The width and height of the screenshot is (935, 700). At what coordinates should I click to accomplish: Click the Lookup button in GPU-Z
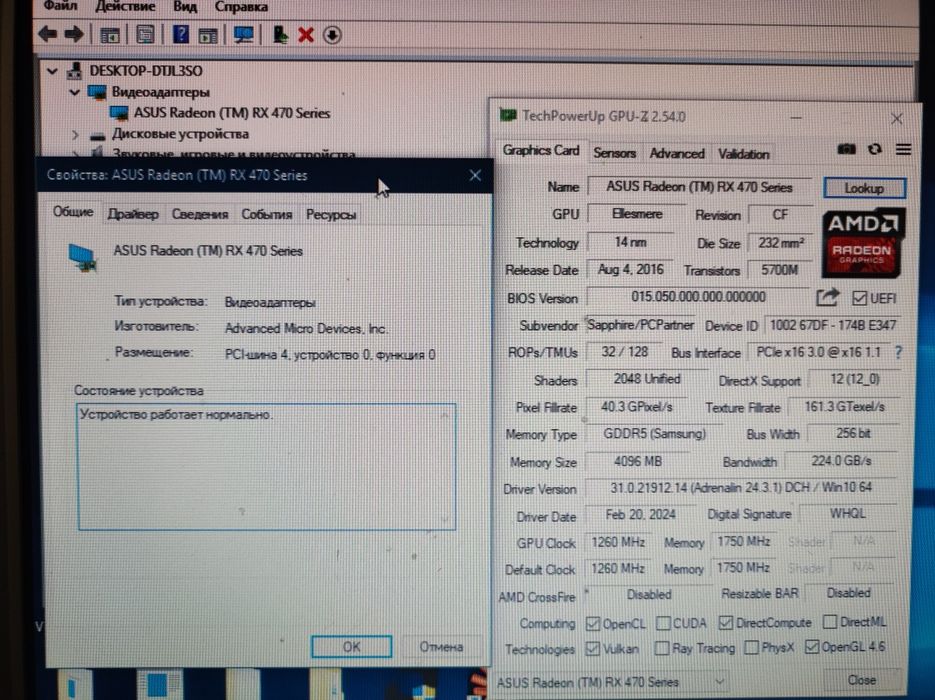coord(864,188)
